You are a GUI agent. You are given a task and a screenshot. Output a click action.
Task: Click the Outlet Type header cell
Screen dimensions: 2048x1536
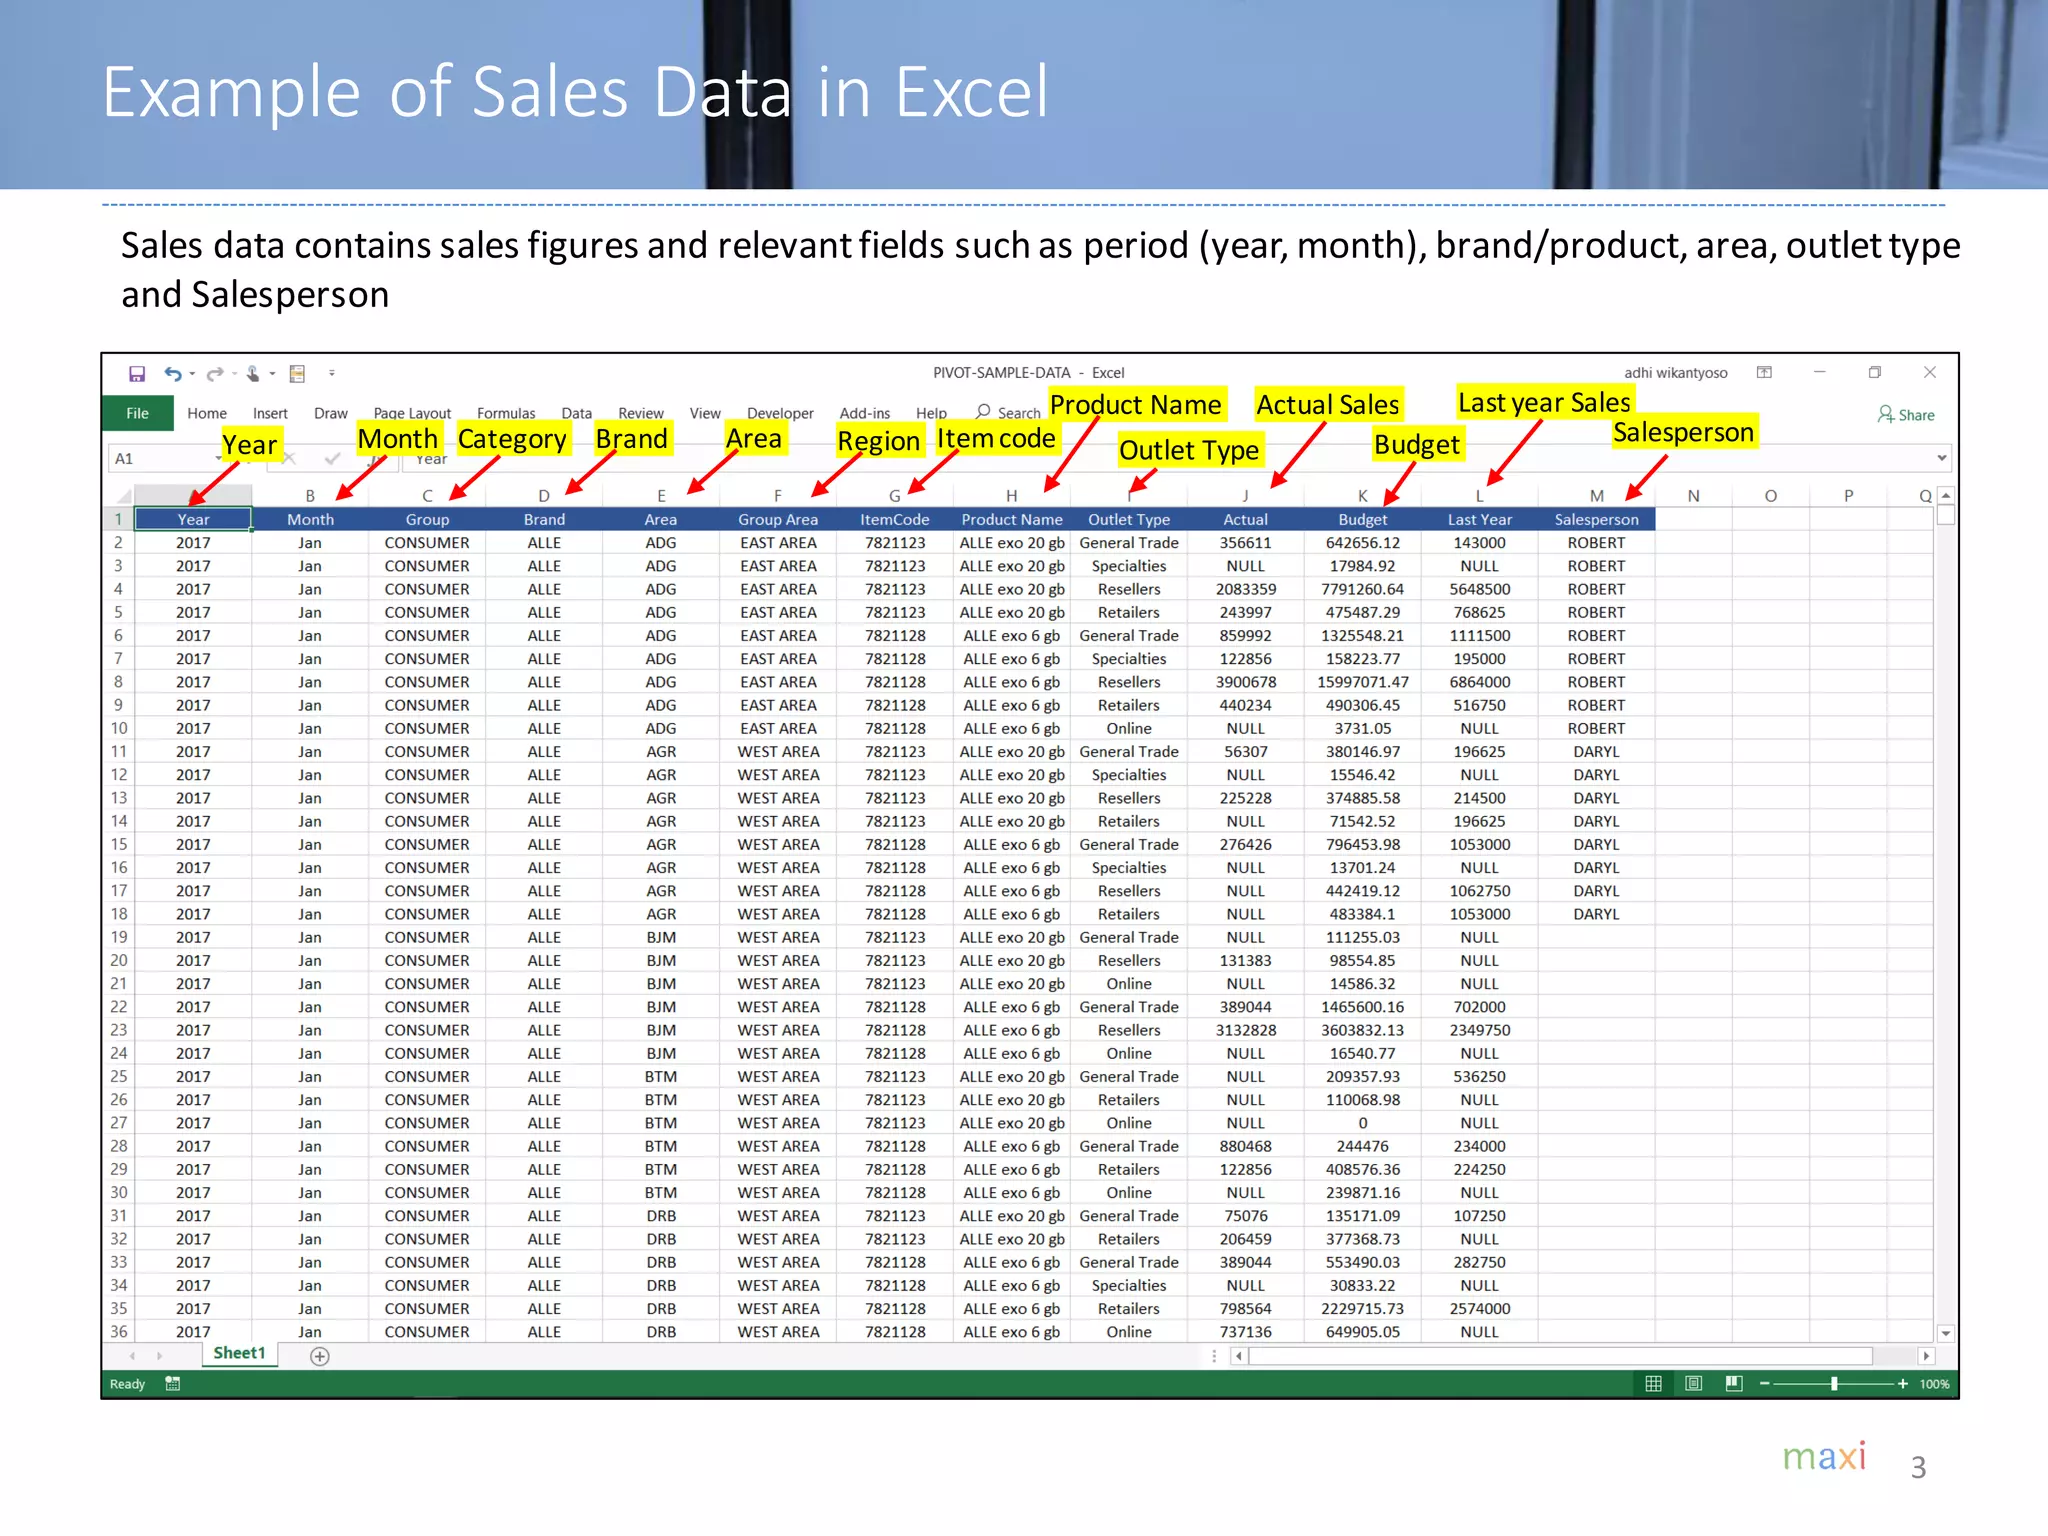(1129, 519)
